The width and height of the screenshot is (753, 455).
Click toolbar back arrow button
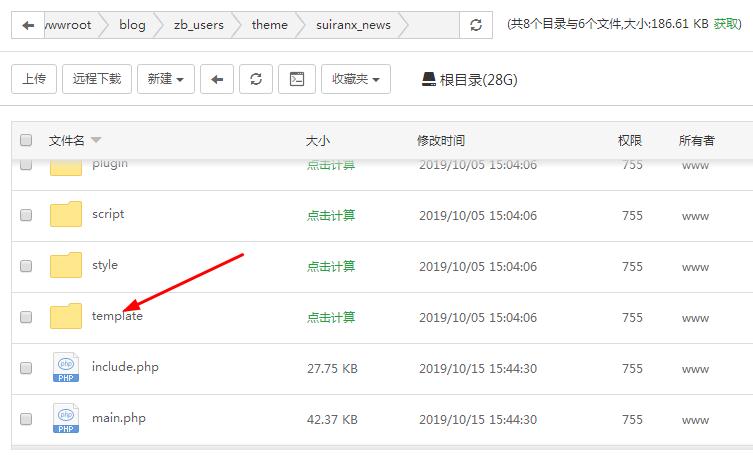217,79
